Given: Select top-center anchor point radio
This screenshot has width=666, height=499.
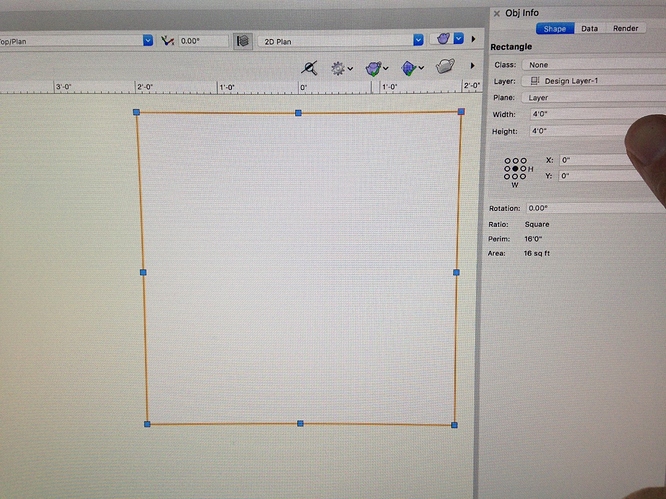Looking at the screenshot, I should pos(515,161).
